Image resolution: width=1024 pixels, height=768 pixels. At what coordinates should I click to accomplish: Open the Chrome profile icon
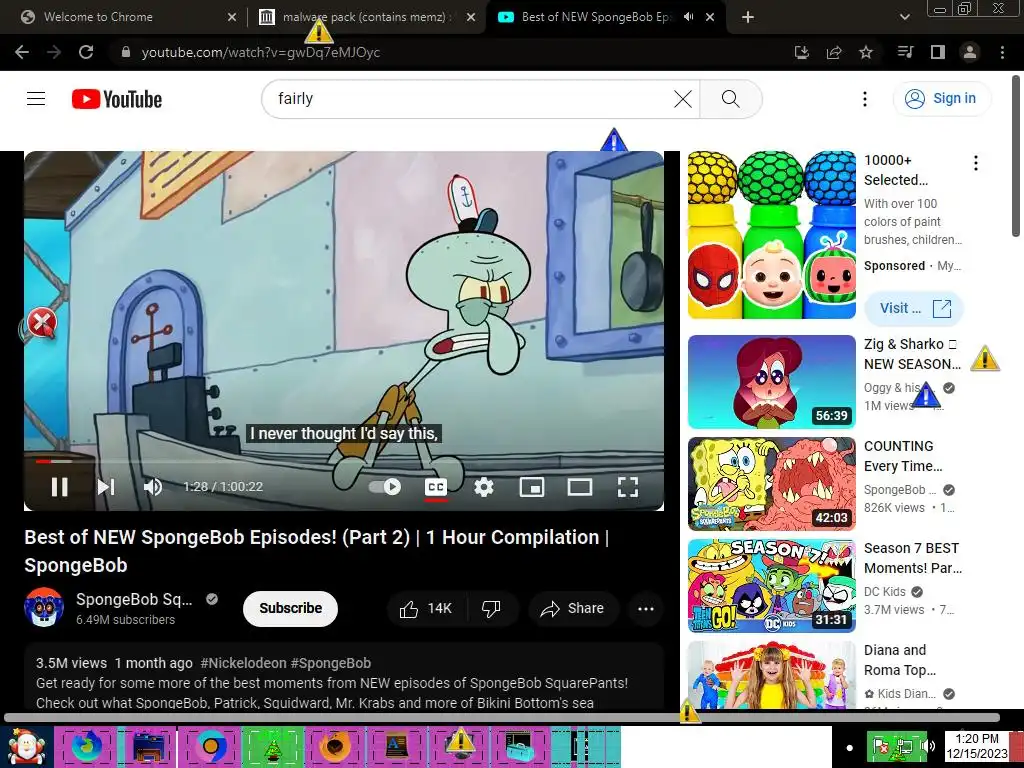pyautogui.click(x=970, y=52)
